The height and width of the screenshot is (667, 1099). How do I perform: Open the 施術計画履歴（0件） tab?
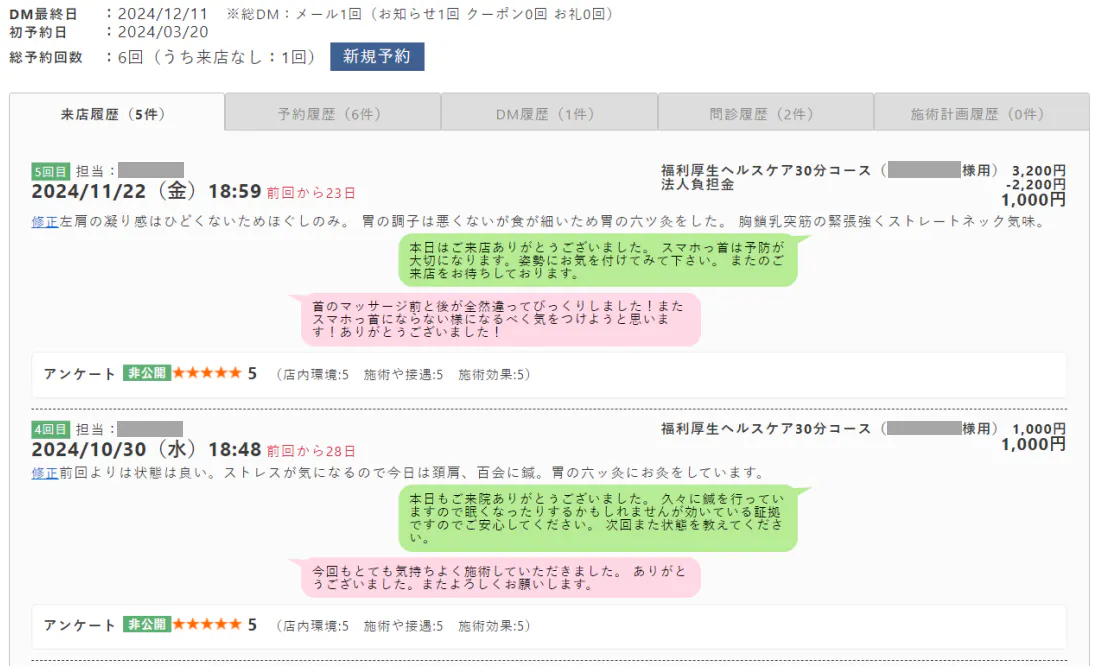click(x=981, y=114)
